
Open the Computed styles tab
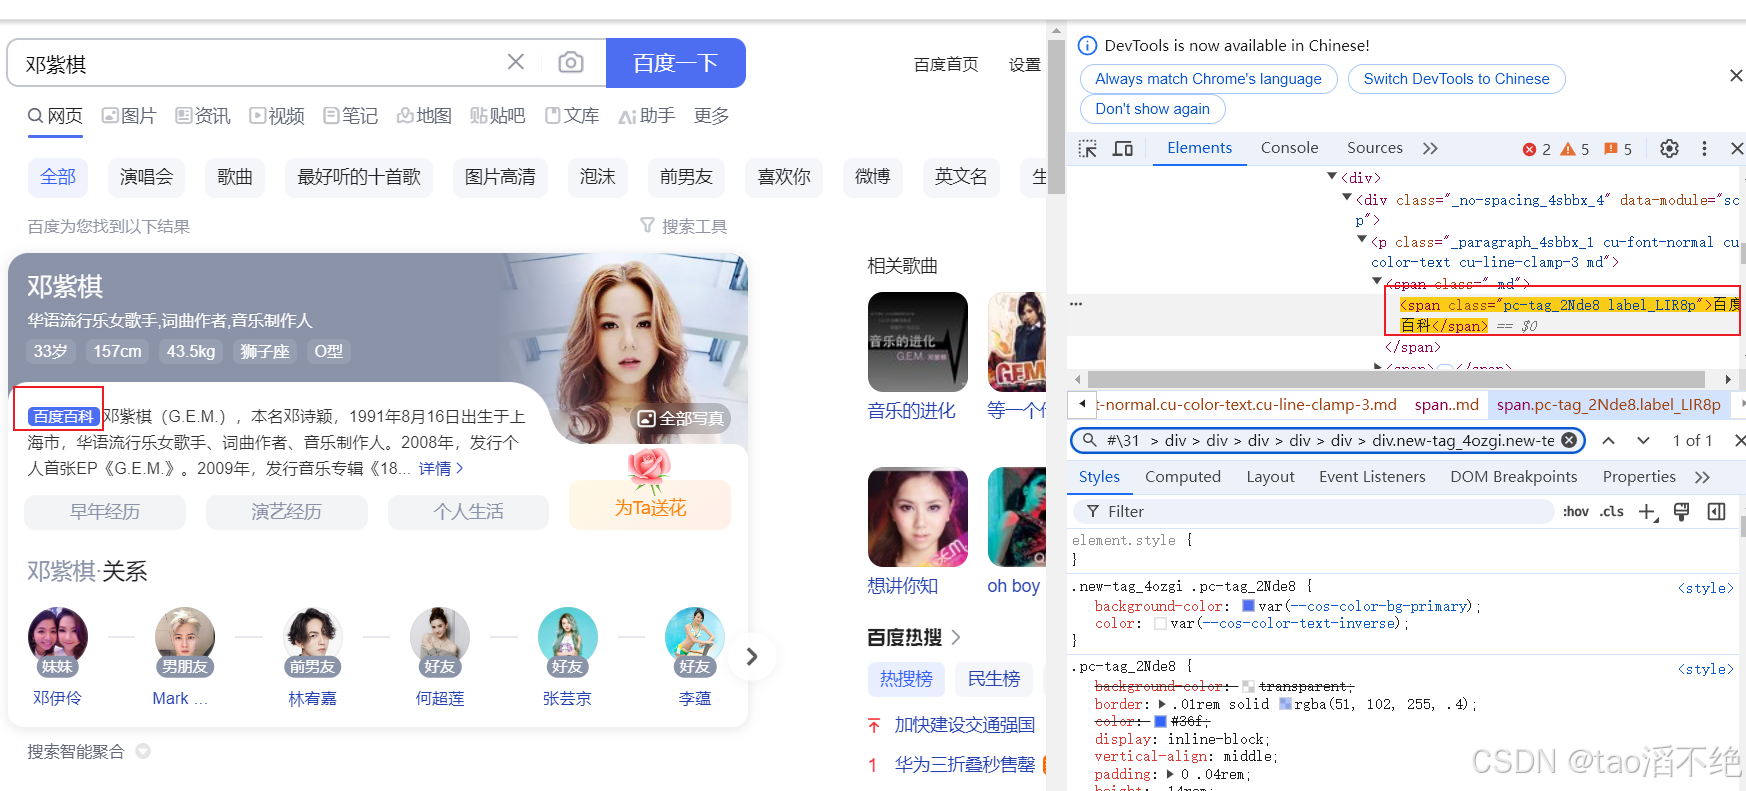1182,477
